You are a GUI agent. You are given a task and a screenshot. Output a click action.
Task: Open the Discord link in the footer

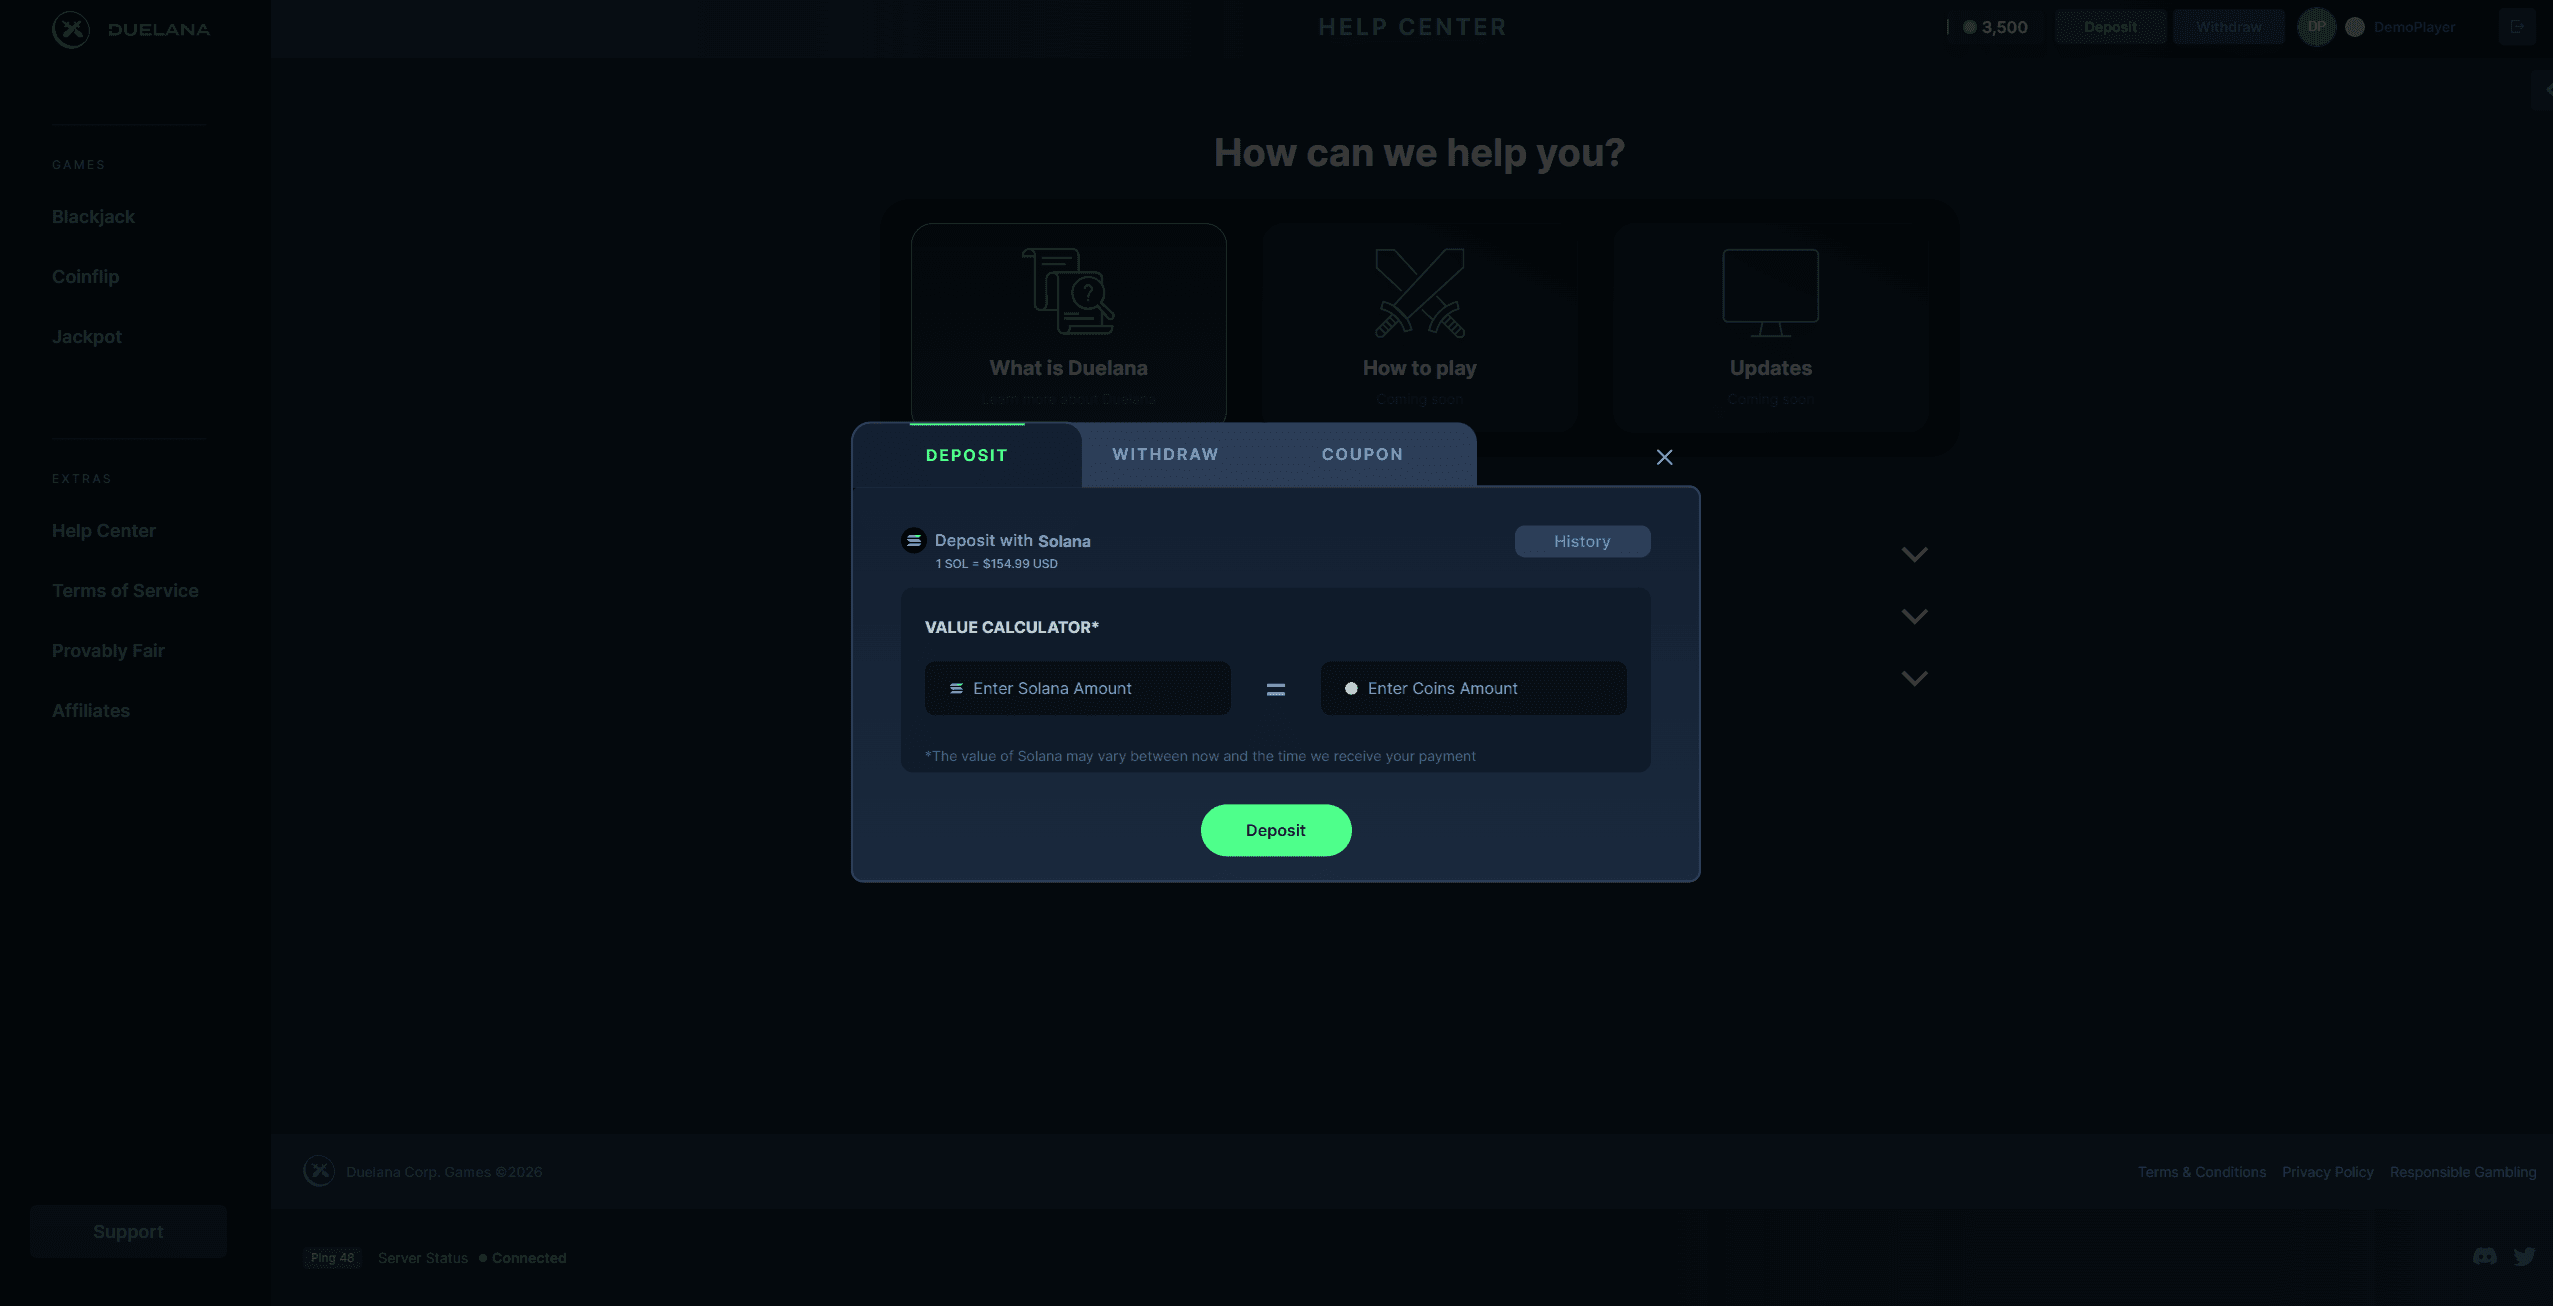click(2484, 1256)
